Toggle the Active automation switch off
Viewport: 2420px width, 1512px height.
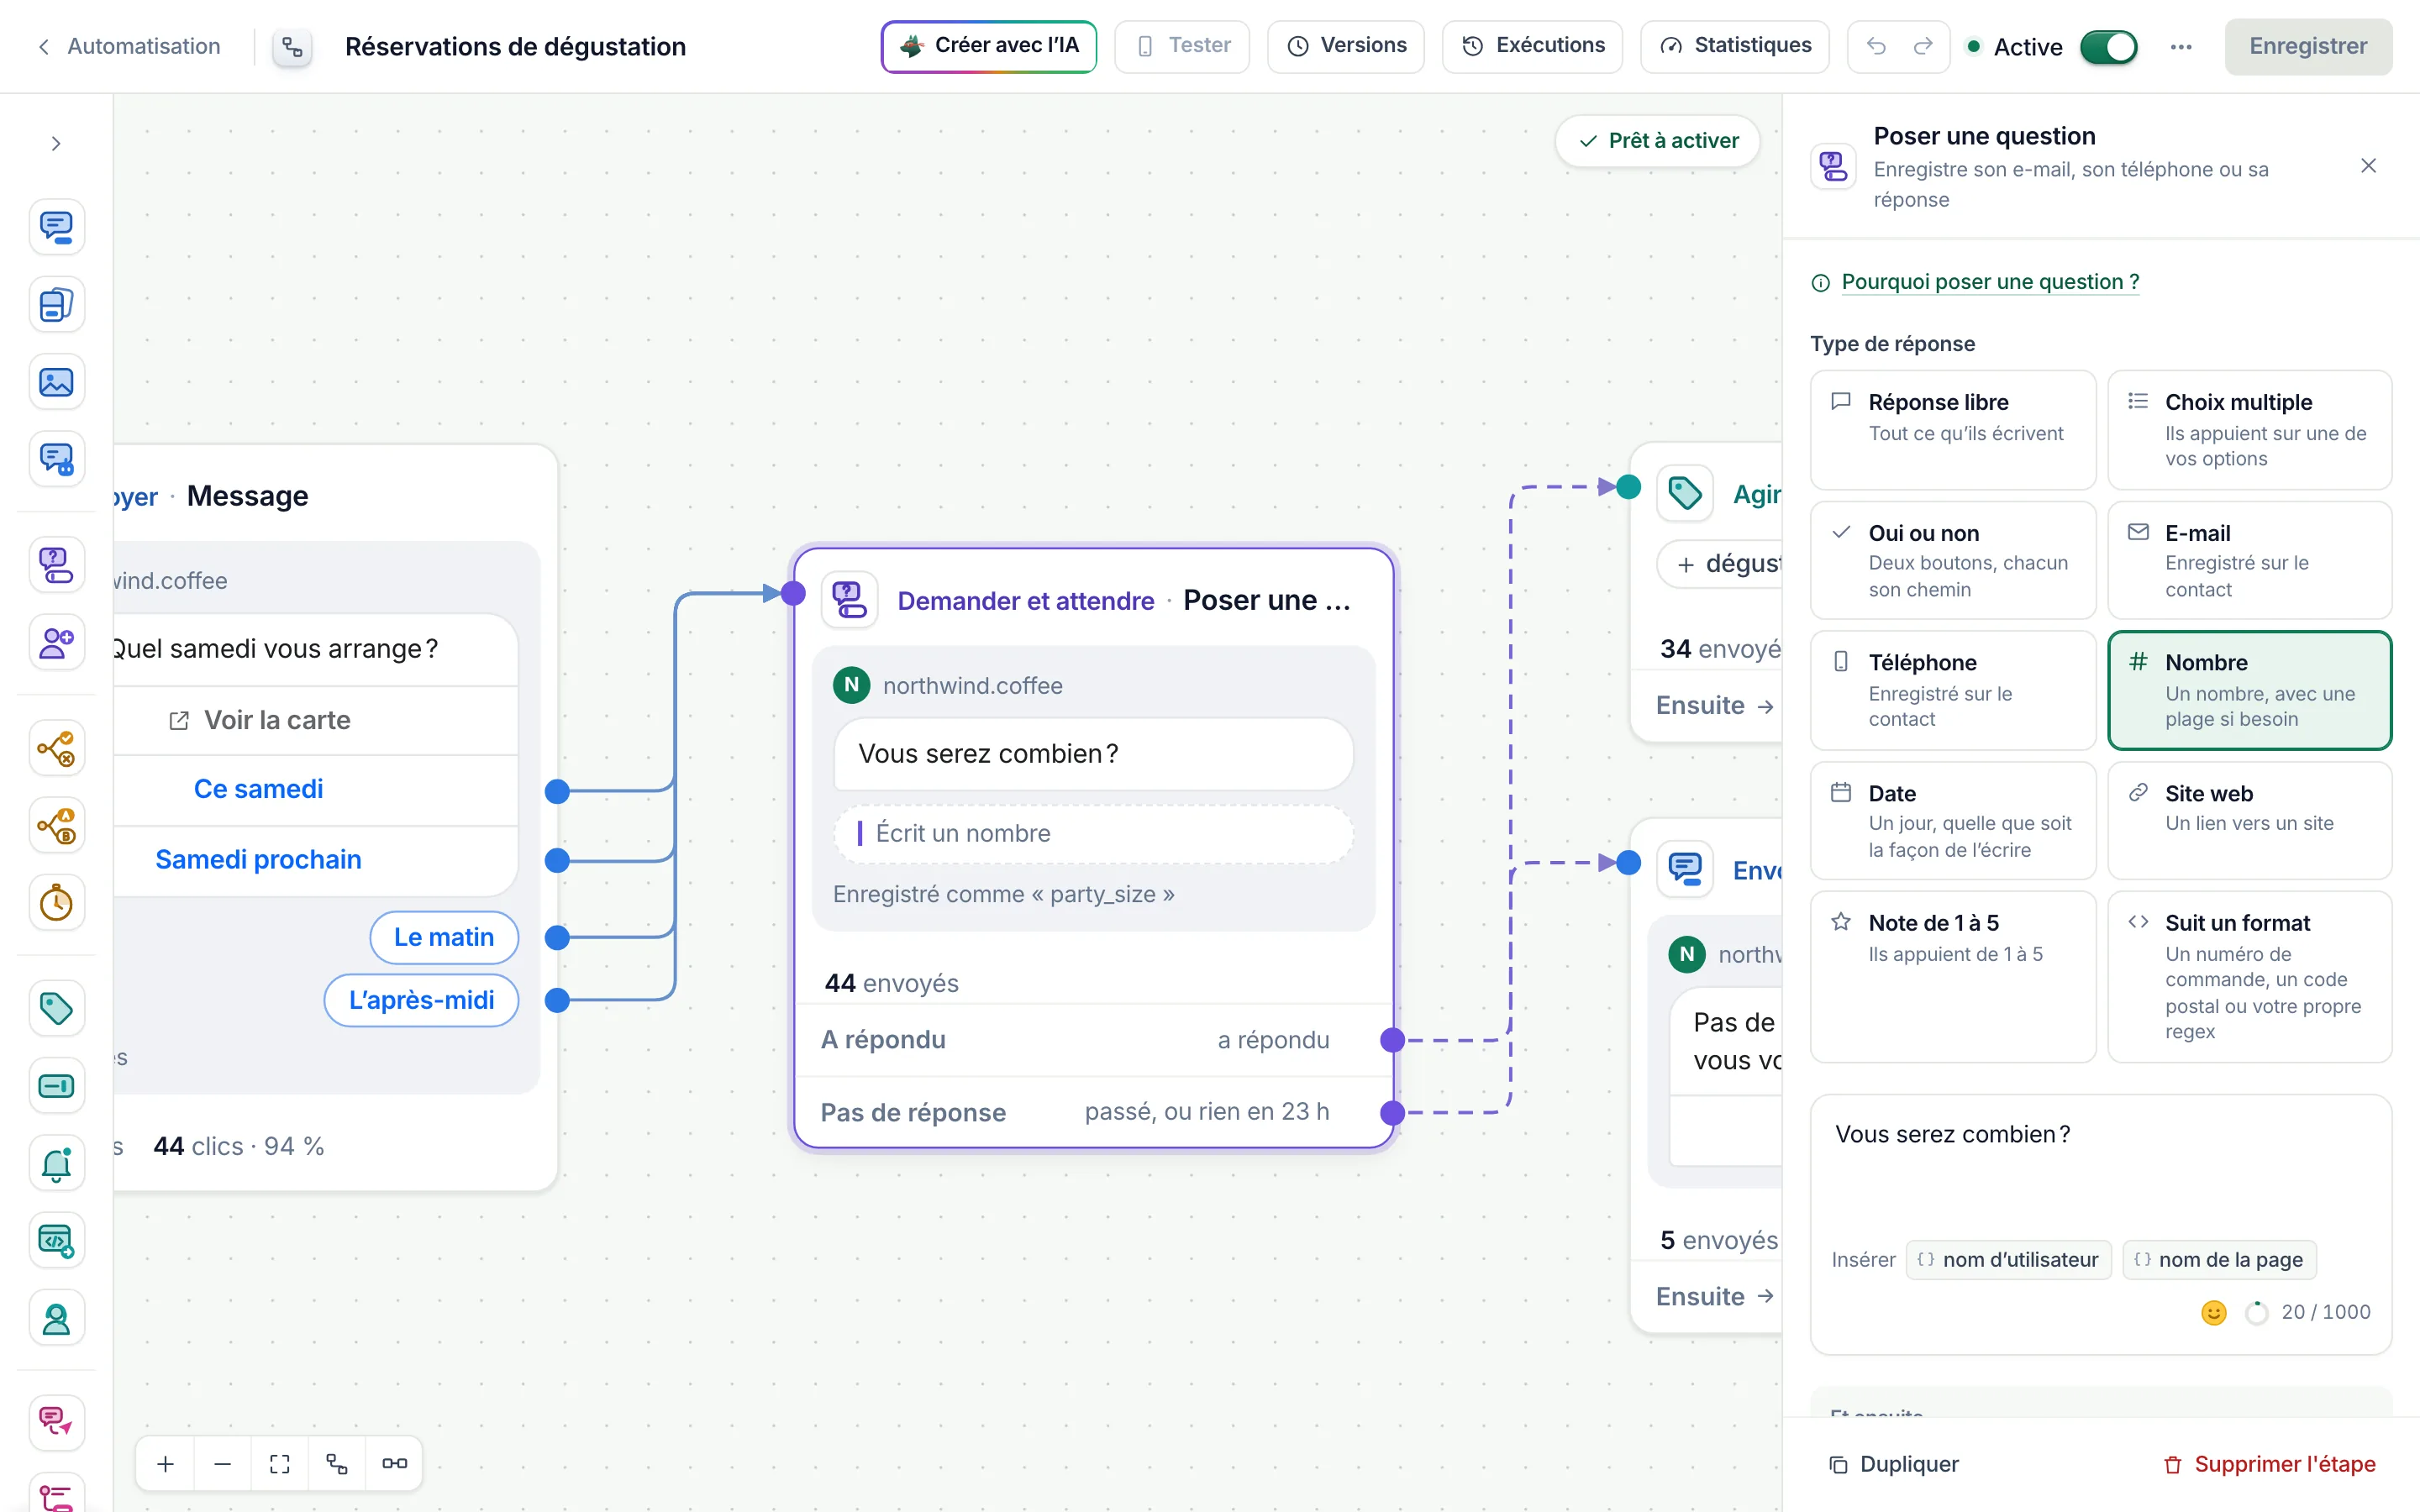coord(2108,47)
